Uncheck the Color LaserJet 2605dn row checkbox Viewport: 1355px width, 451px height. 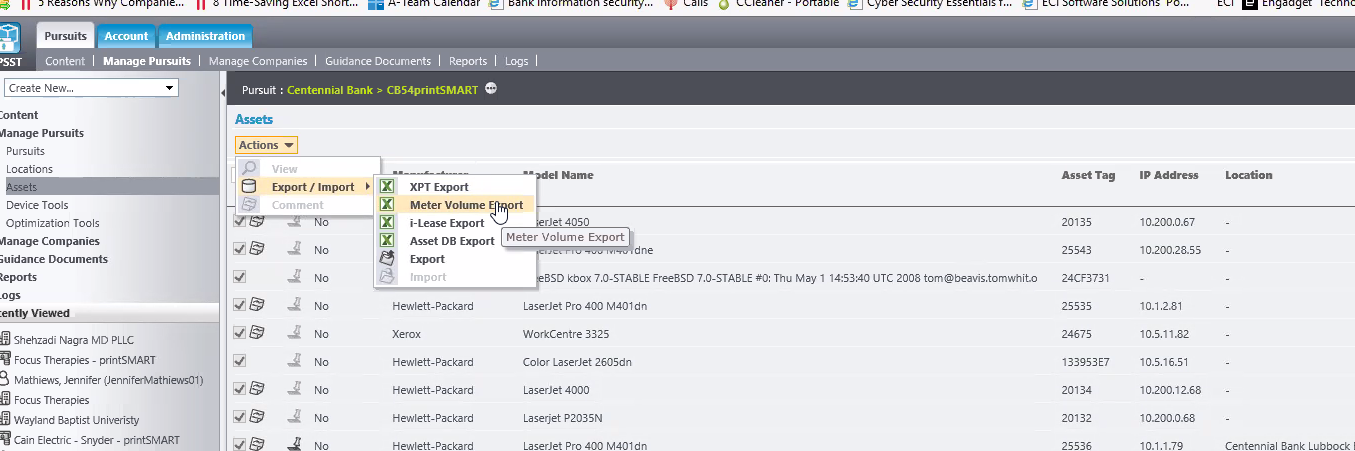pos(240,361)
